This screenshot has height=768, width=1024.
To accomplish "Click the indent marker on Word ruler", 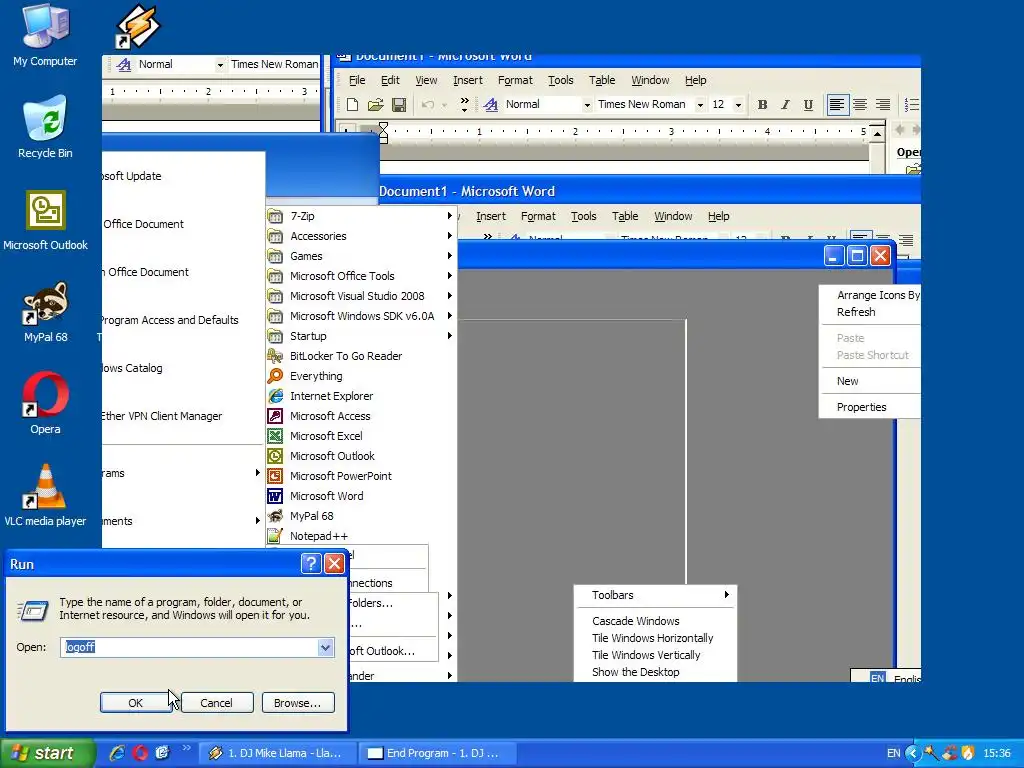I will pyautogui.click(x=383, y=133).
